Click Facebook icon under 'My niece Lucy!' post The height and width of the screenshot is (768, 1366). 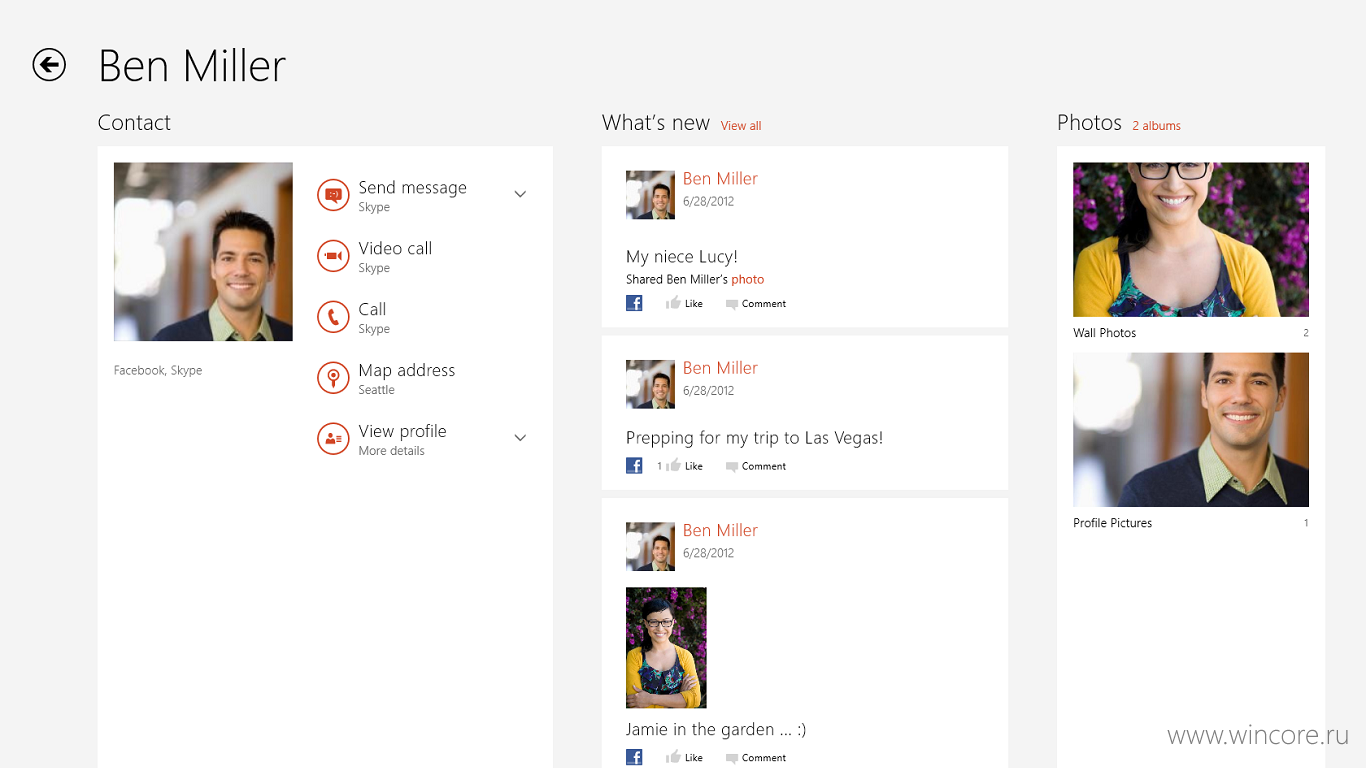[634, 303]
